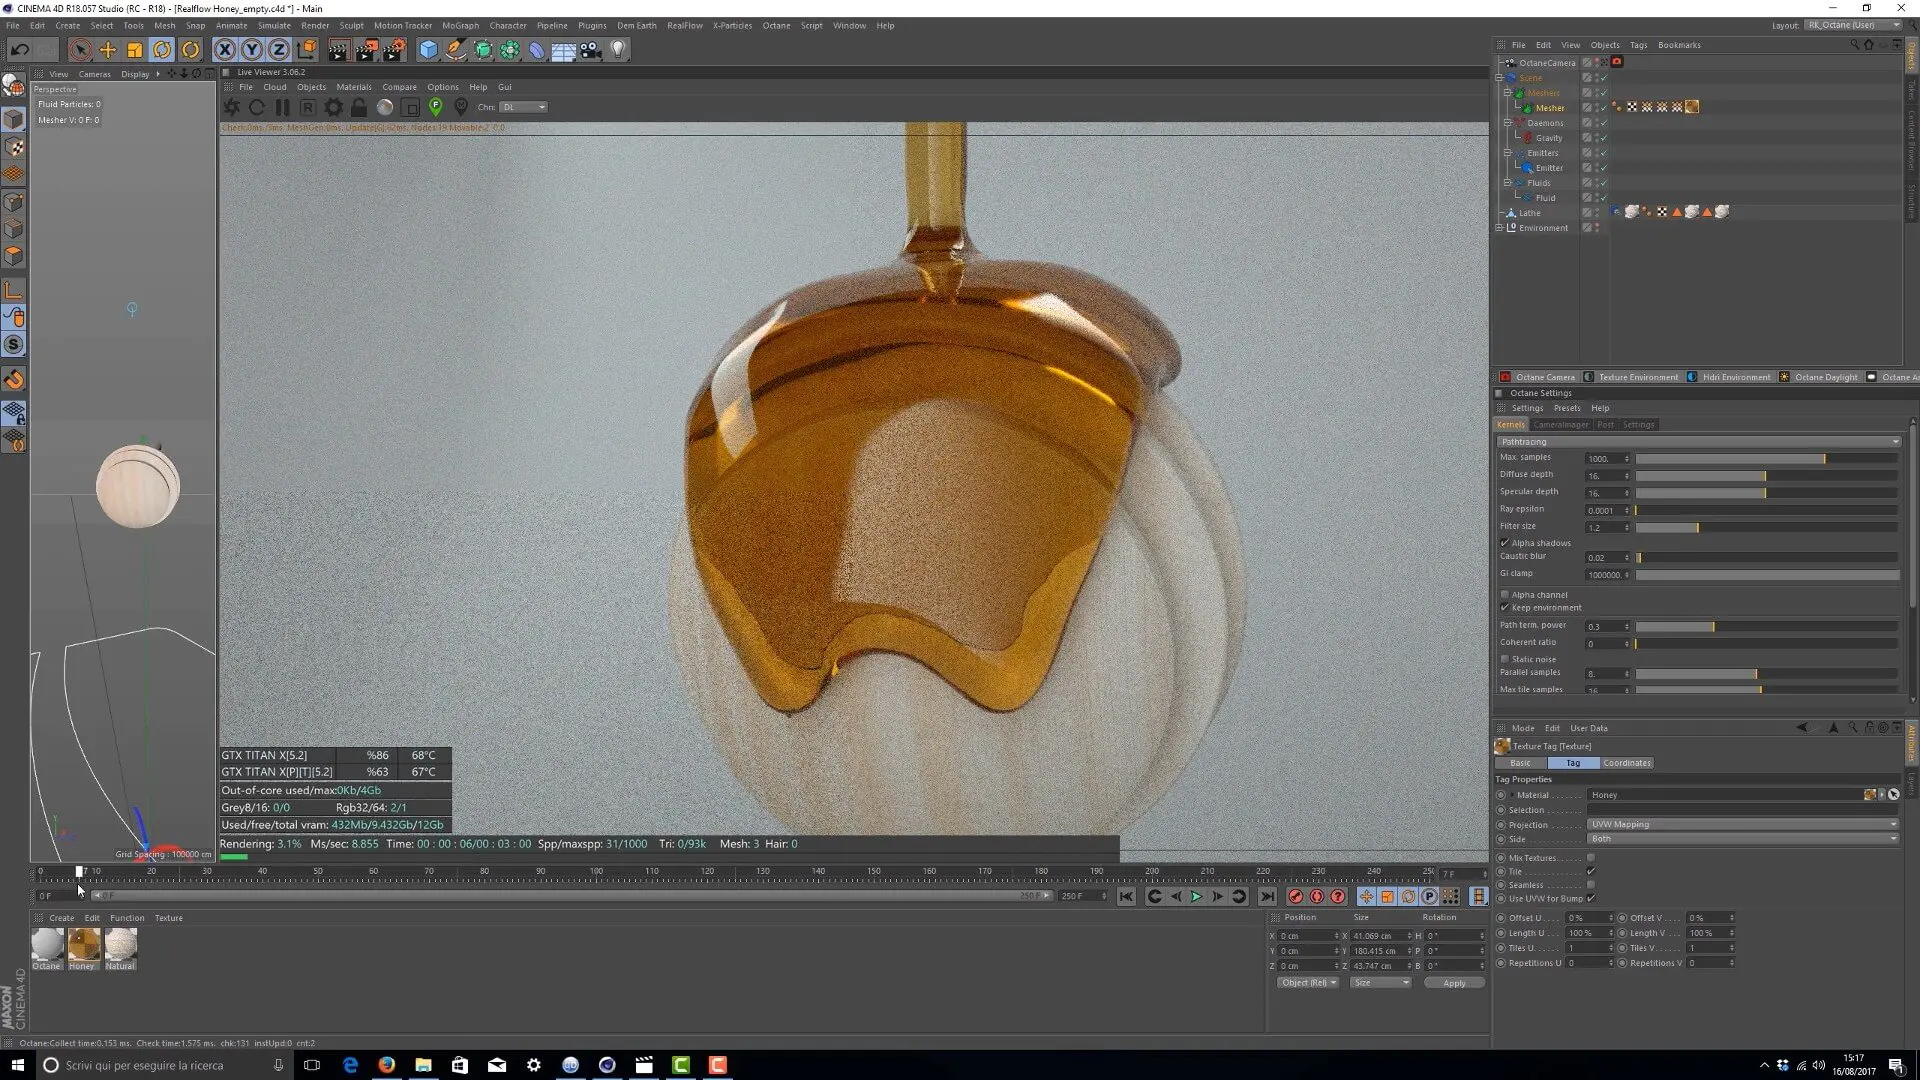Viewport: 1920px width, 1080px height.
Task: Click the OctaneCamera red tag
Action: click(x=1617, y=62)
